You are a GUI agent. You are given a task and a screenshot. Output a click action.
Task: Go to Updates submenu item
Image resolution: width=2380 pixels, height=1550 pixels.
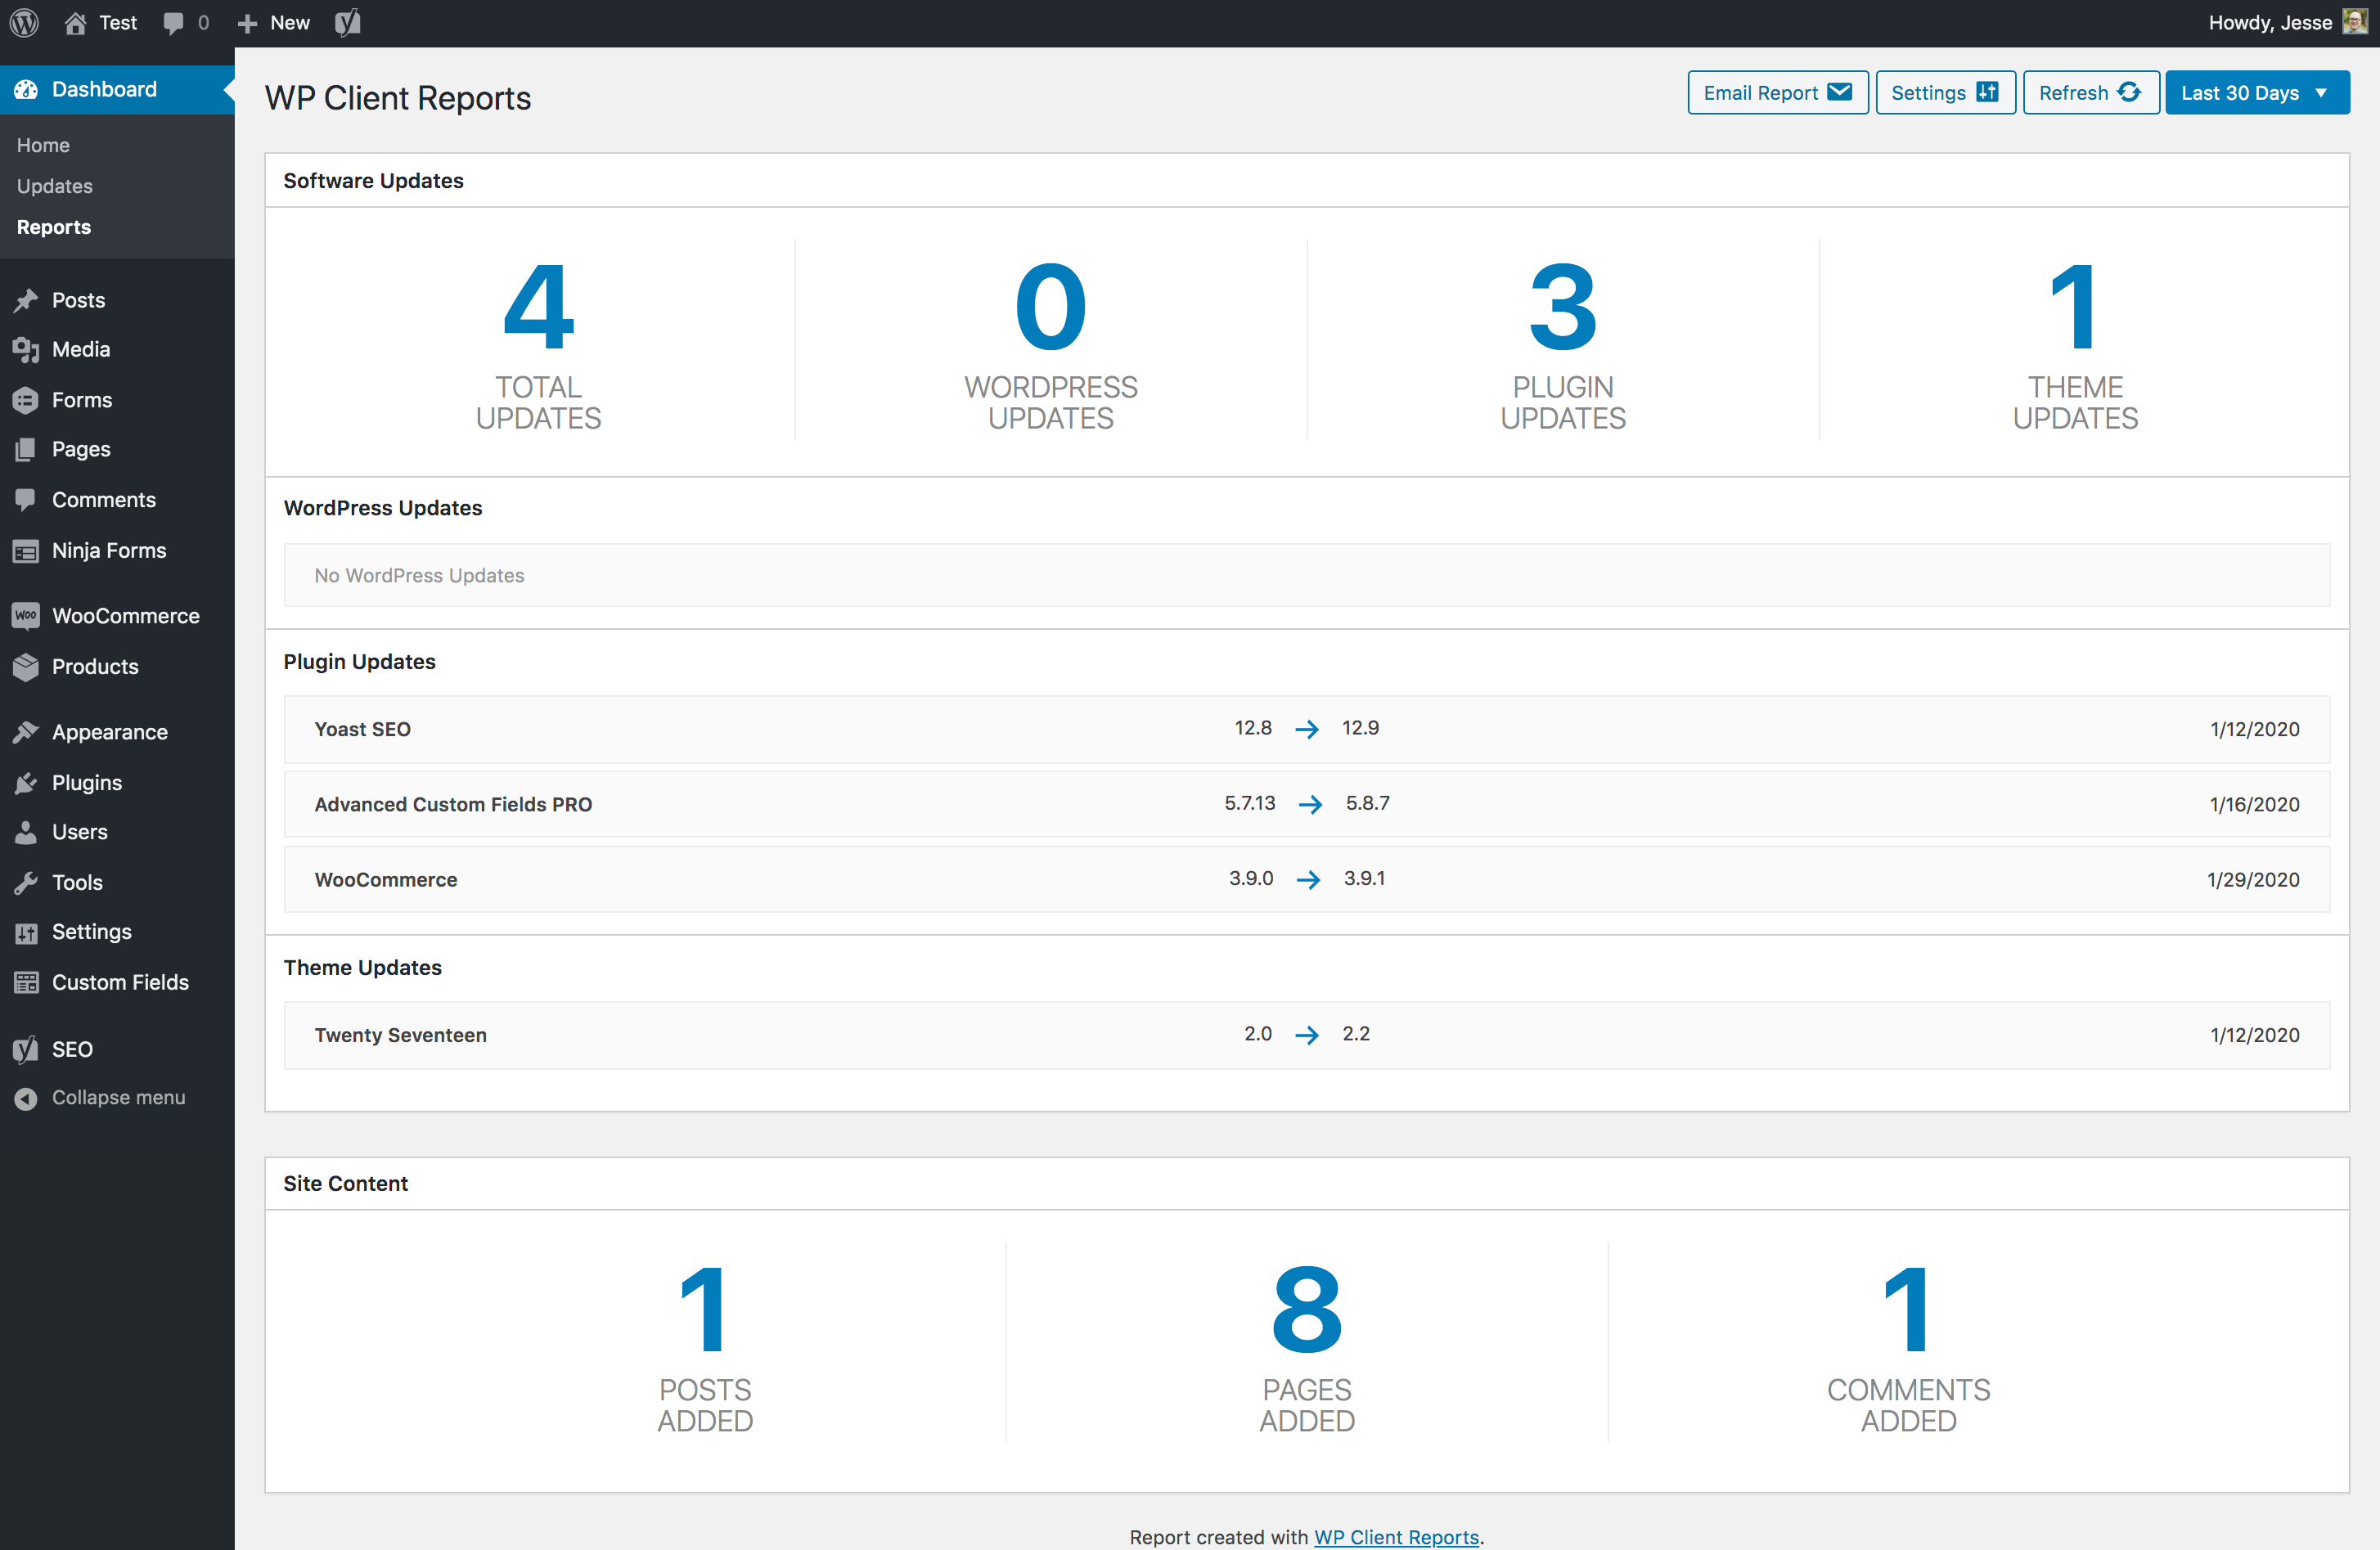(x=55, y=186)
